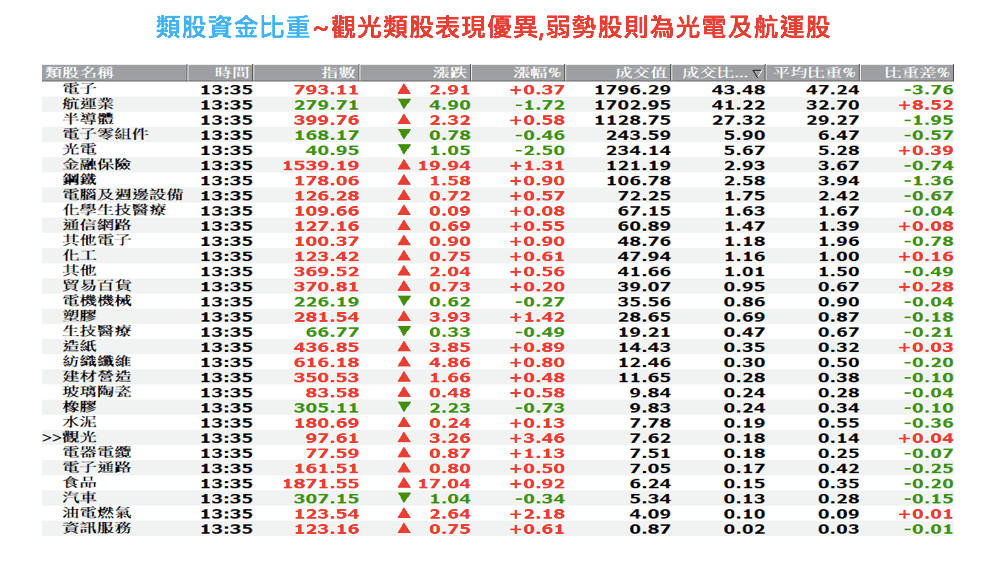
Task: Click the green down arrow in 光電 row
Action: pyautogui.click(x=404, y=150)
